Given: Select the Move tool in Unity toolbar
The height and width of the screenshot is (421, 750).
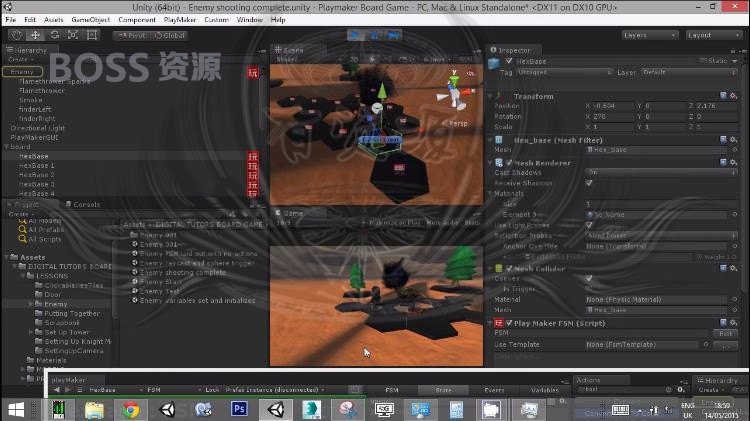Looking at the screenshot, I should coord(35,35).
